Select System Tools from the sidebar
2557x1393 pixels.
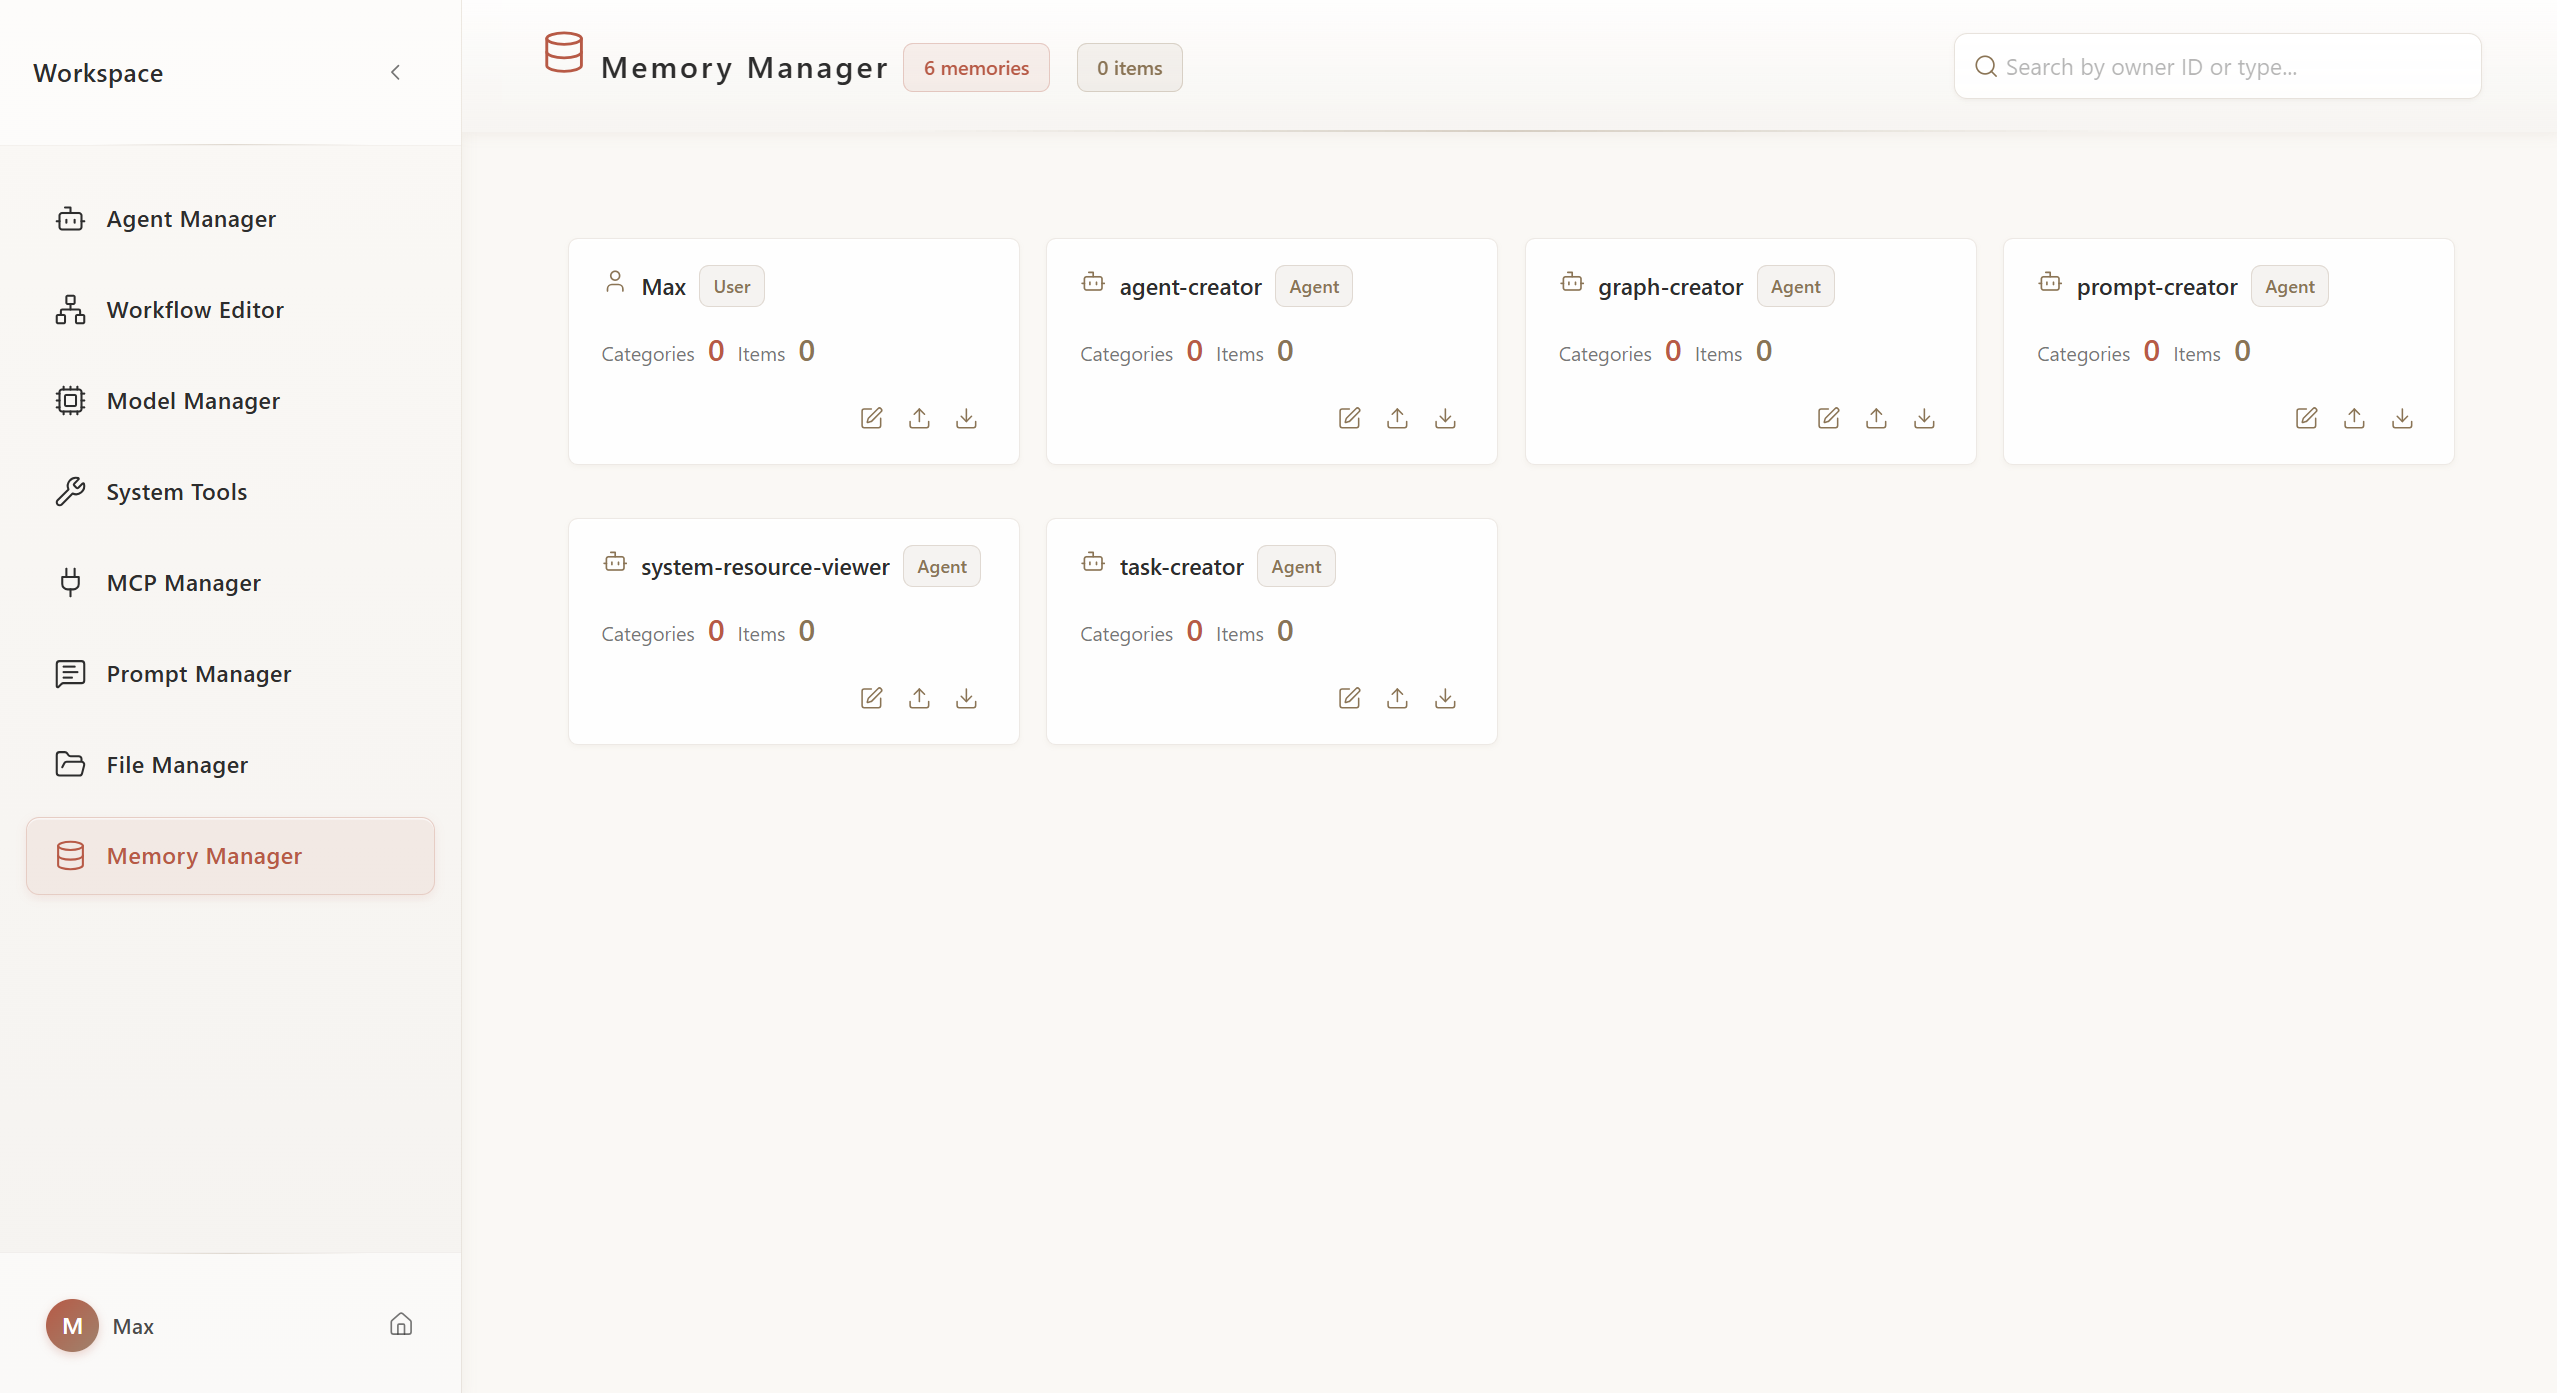[x=177, y=491]
